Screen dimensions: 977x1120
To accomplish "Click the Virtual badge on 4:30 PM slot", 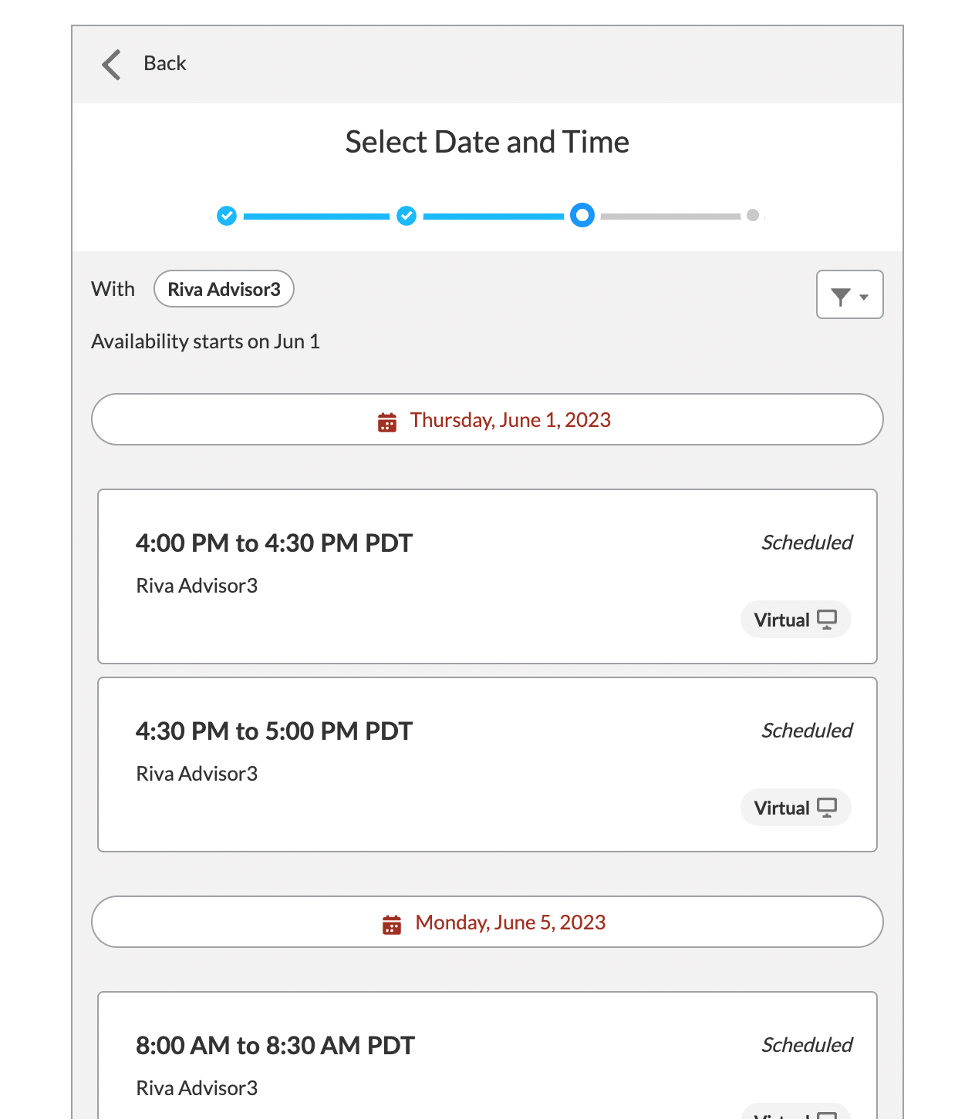I will 795,808.
